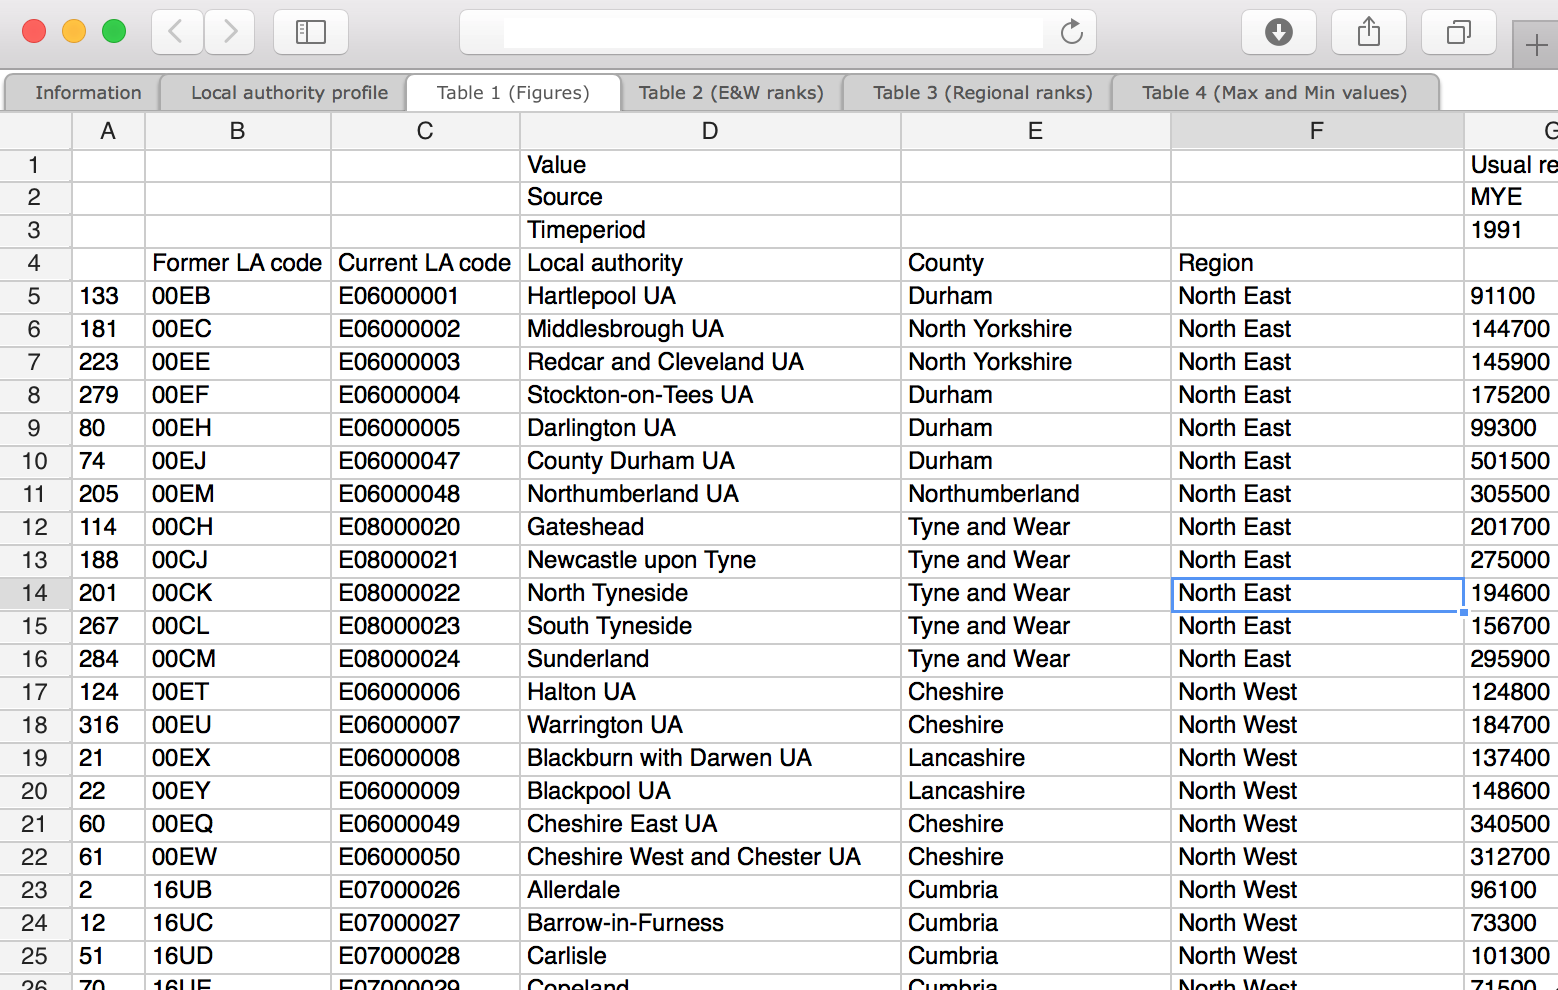Image resolution: width=1558 pixels, height=990 pixels.
Task: Show all open tabs overview
Action: [1458, 31]
